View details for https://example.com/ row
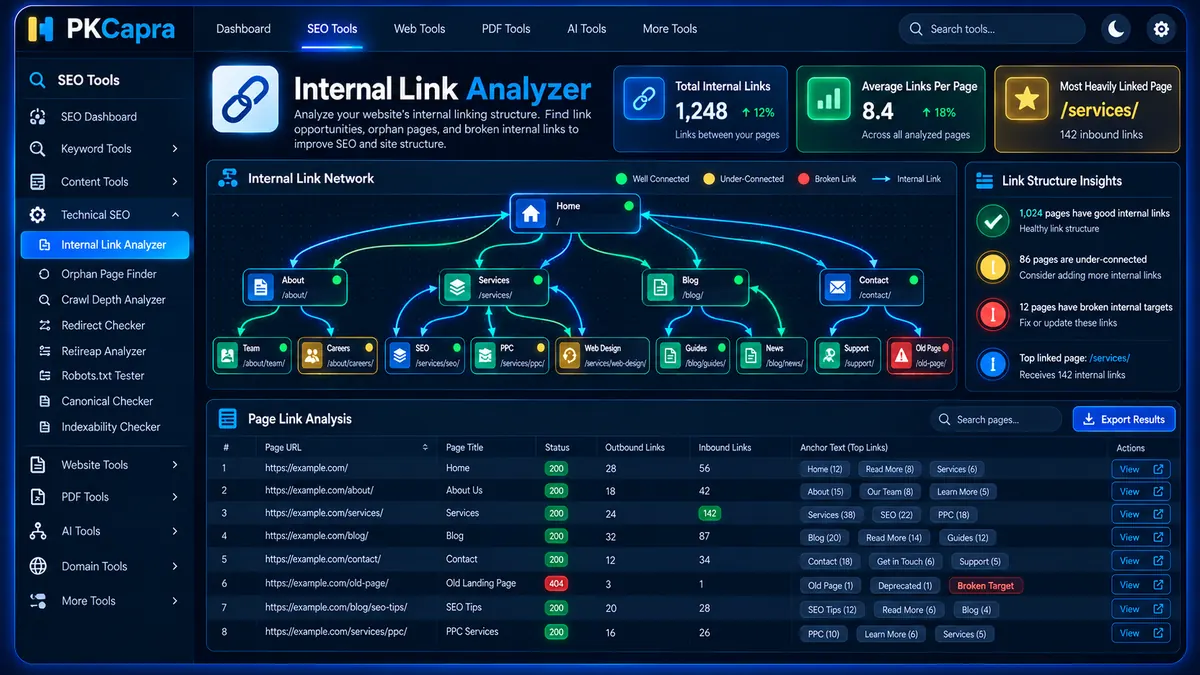This screenshot has height=675, width=1200. click(x=1140, y=469)
